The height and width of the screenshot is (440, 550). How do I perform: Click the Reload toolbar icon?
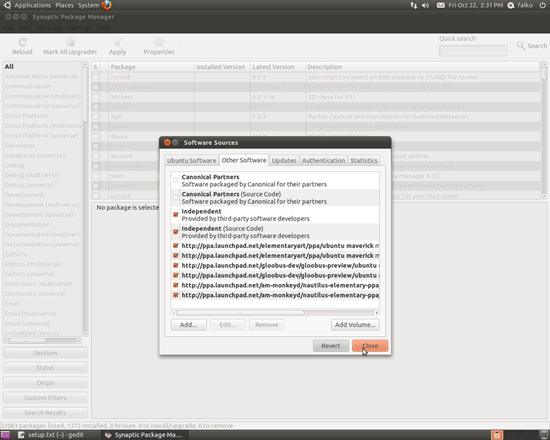pos(22,42)
